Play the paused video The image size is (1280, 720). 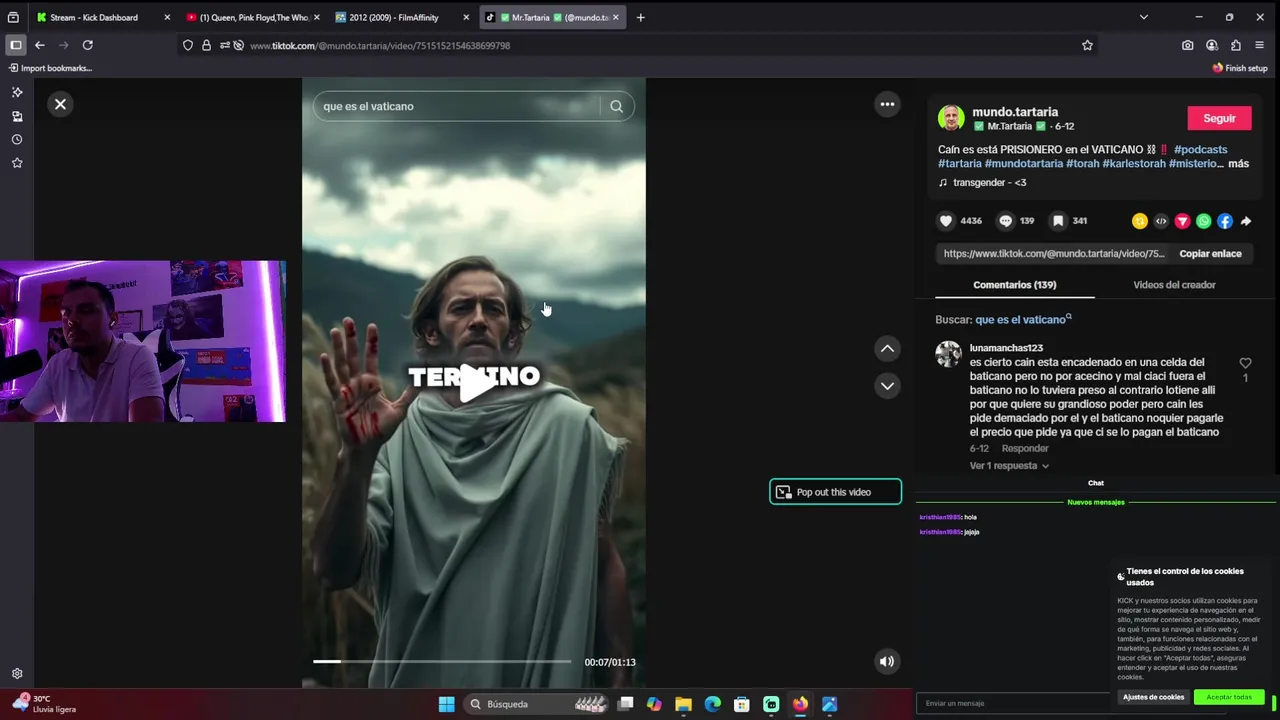(x=475, y=383)
